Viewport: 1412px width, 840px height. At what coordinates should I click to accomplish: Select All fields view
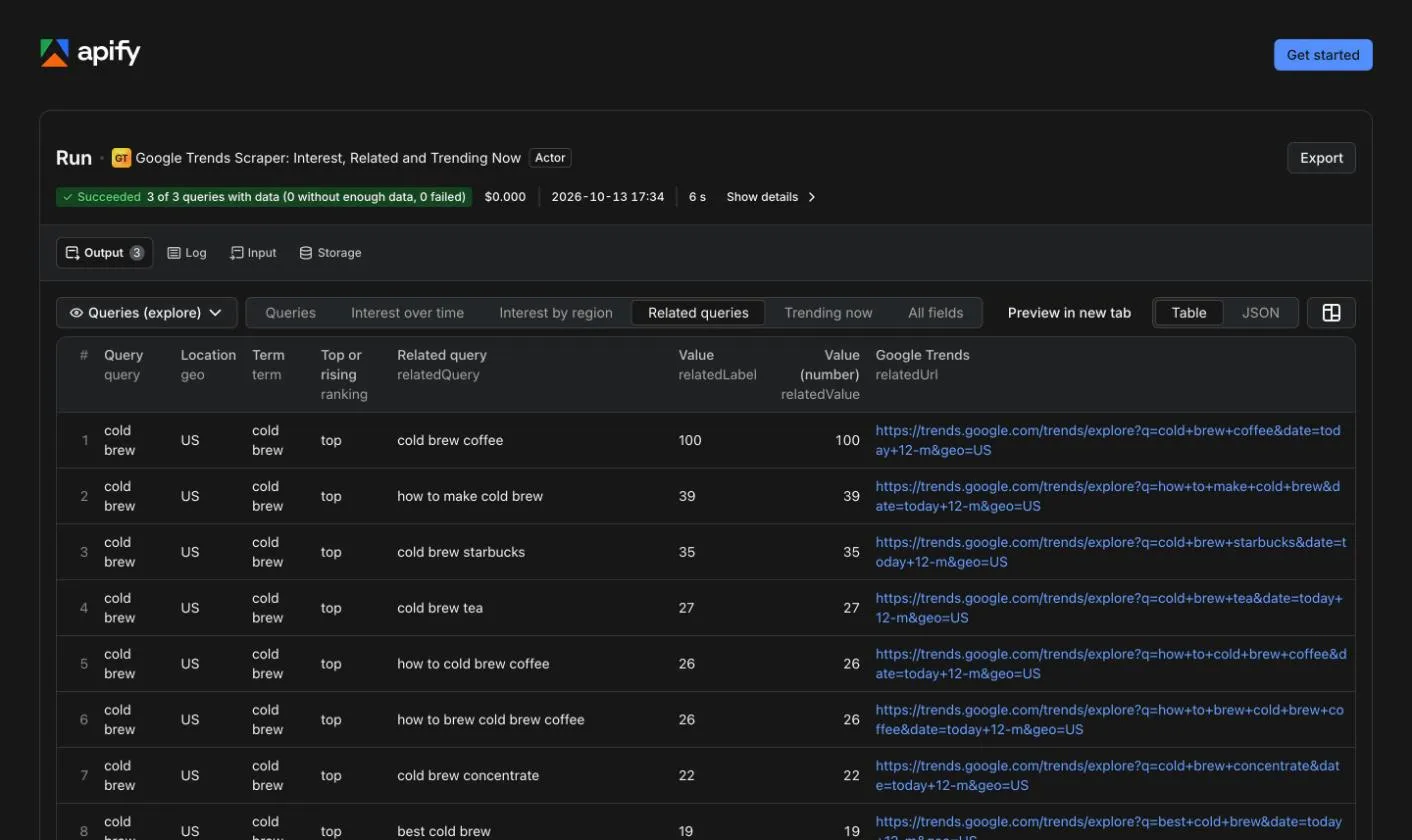click(936, 313)
